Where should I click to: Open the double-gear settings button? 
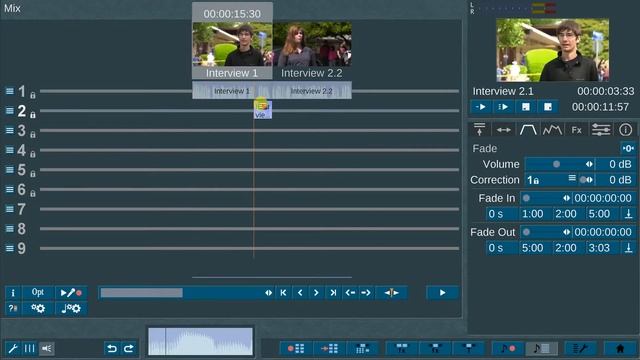pyautogui.click(x=38, y=309)
